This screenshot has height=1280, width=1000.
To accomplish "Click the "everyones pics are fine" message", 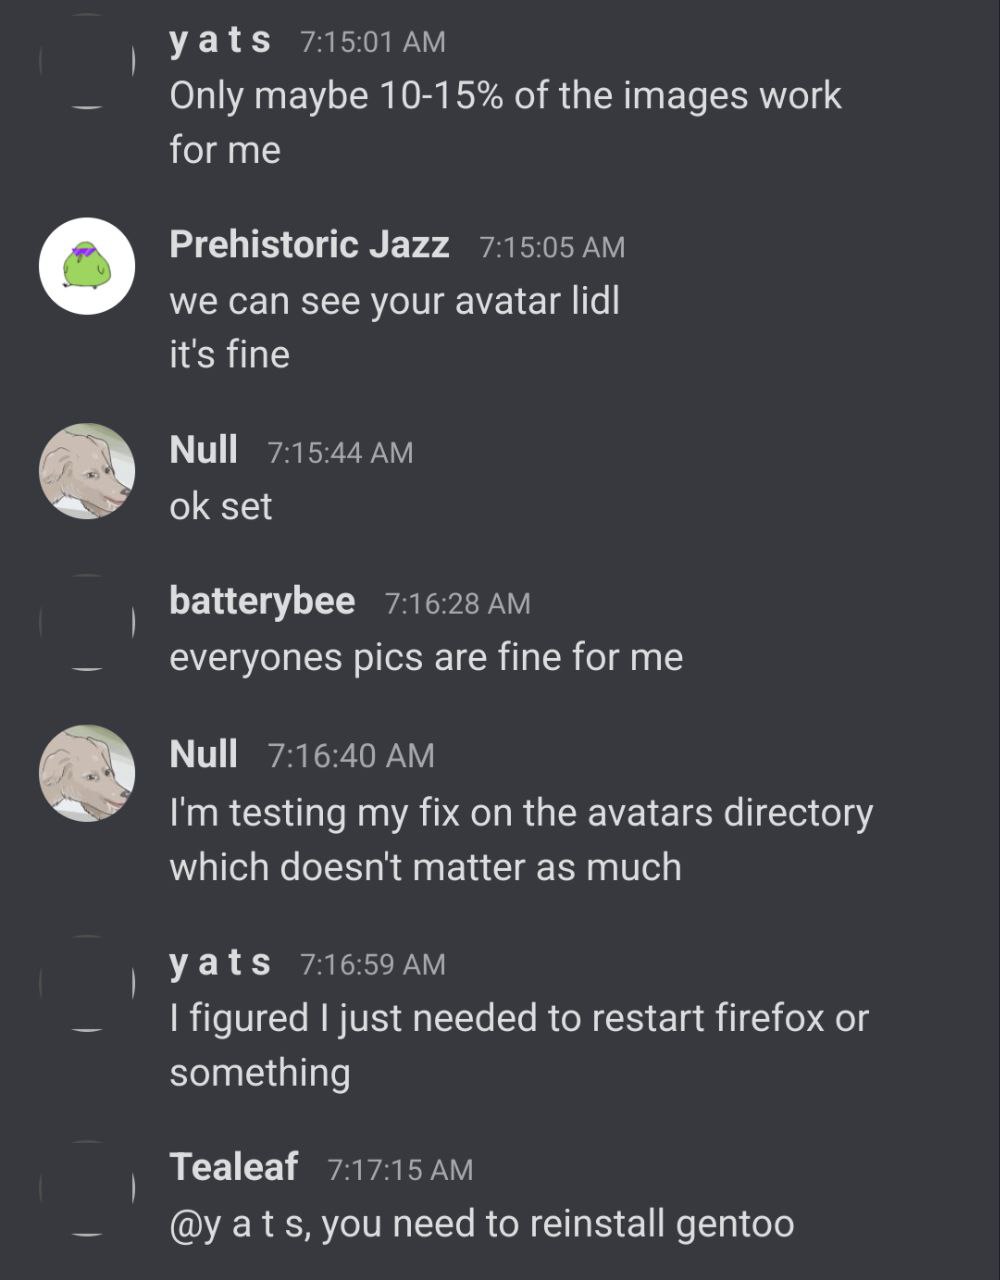I will (x=426, y=657).
